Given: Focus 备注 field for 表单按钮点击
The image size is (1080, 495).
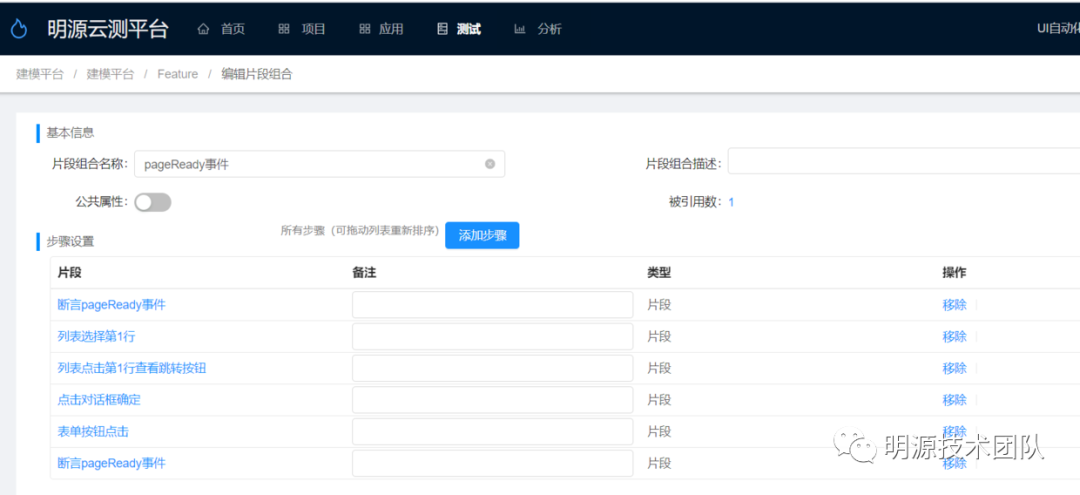Looking at the screenshot, I should pyautogui.click(x=492, y=432).
